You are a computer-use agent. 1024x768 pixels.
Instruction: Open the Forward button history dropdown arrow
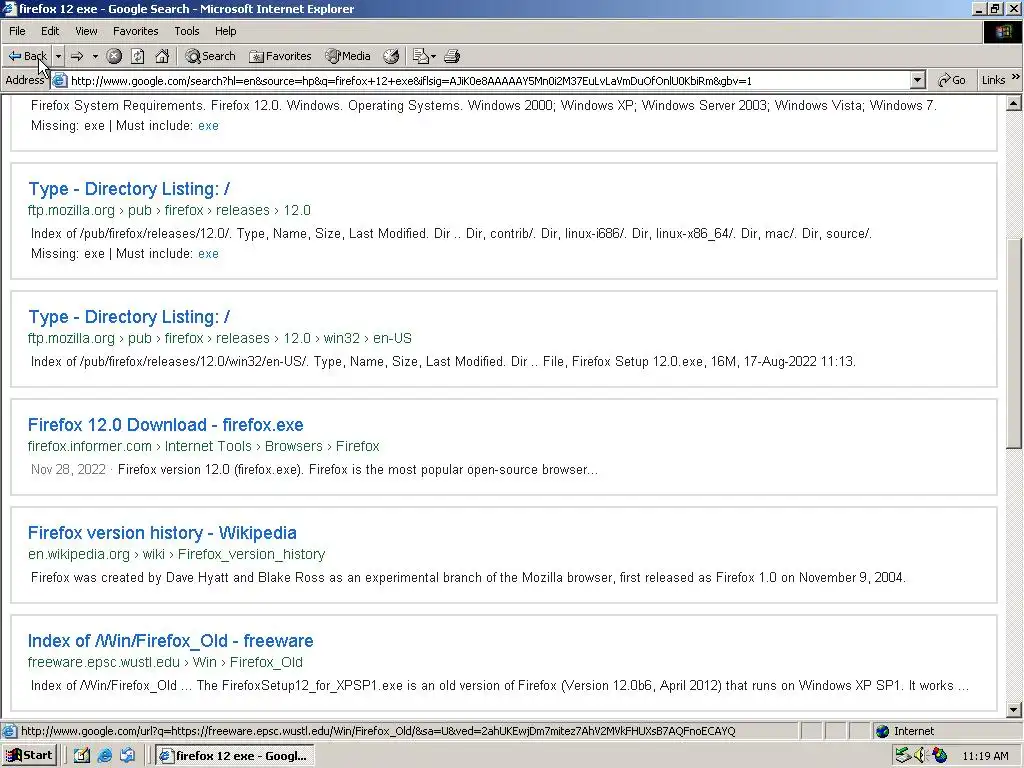point(95,56)
